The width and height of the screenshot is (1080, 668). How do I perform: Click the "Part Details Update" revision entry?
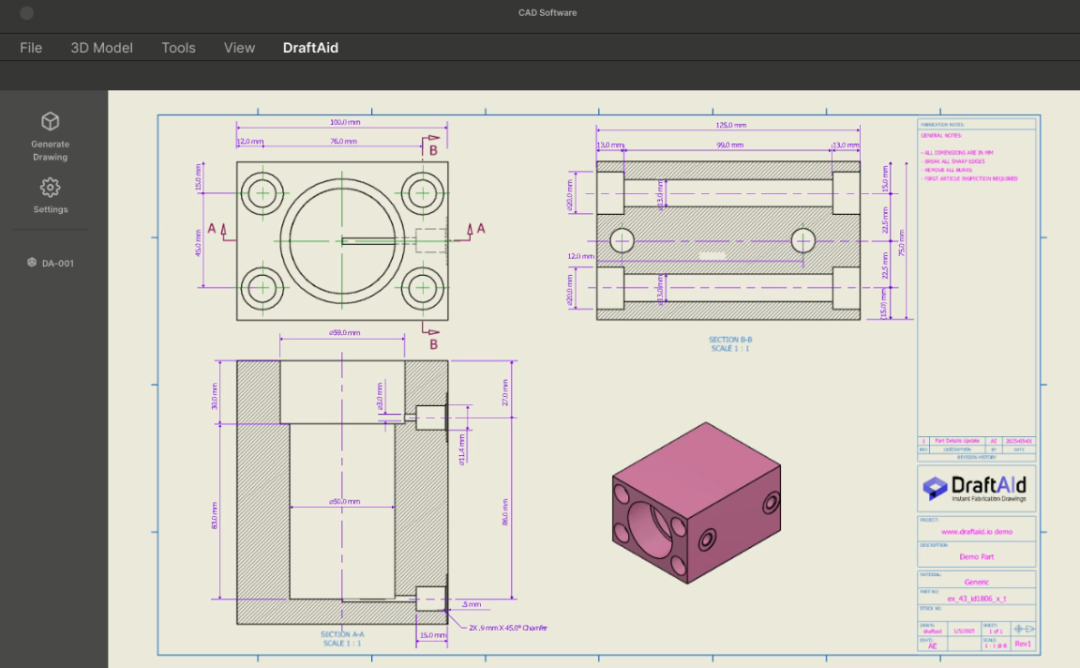point(957,441)
